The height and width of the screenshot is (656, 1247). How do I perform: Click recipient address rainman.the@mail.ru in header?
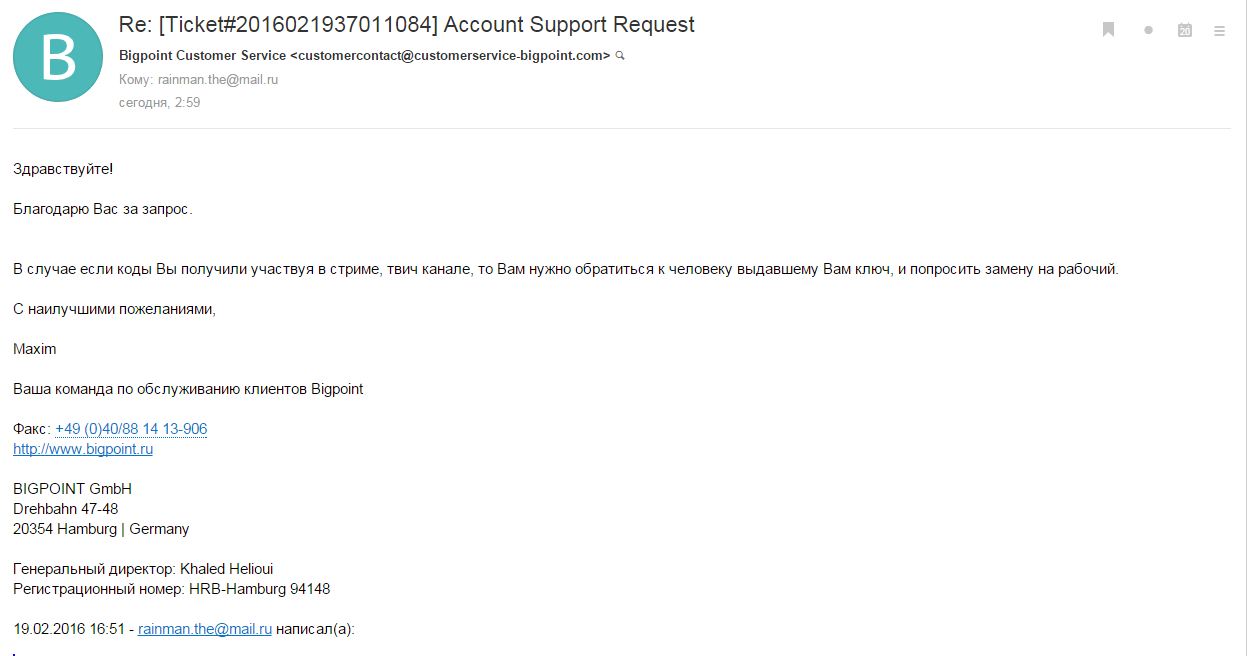(218, 79)
